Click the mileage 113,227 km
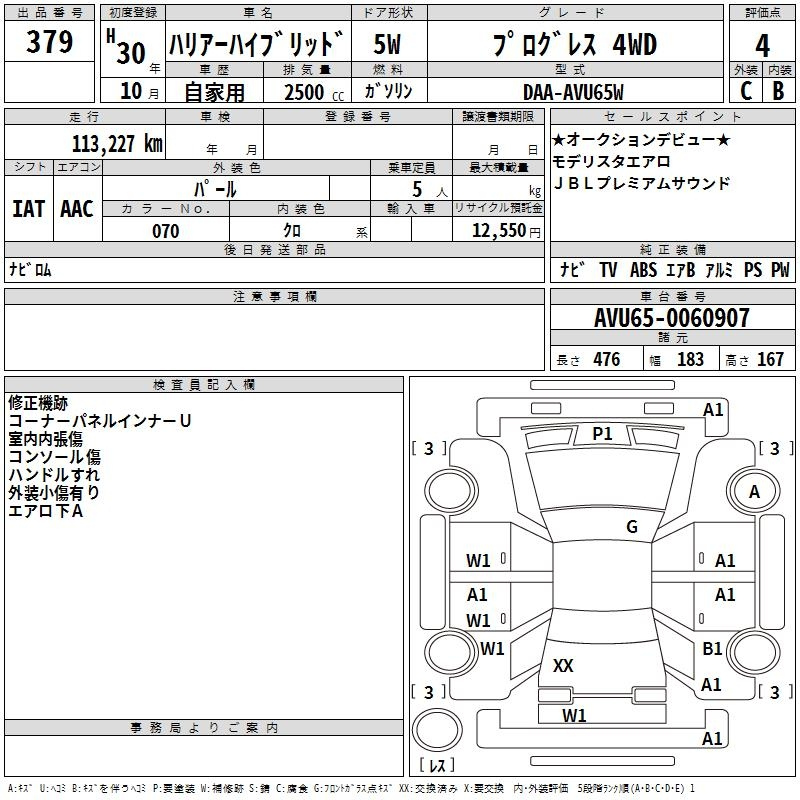Screen dimensions: 800x800 coord(117,144)
